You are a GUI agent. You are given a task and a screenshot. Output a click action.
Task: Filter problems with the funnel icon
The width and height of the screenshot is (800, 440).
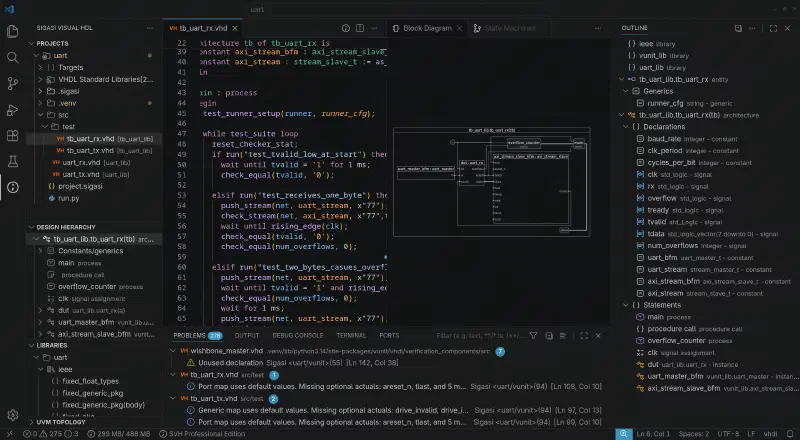533,335
